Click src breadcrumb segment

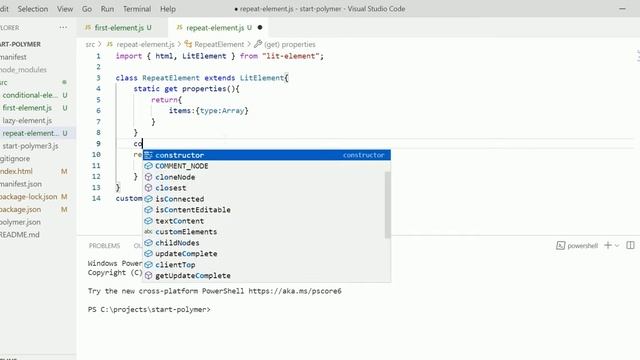pyautogui.click(x=90, y=44)
